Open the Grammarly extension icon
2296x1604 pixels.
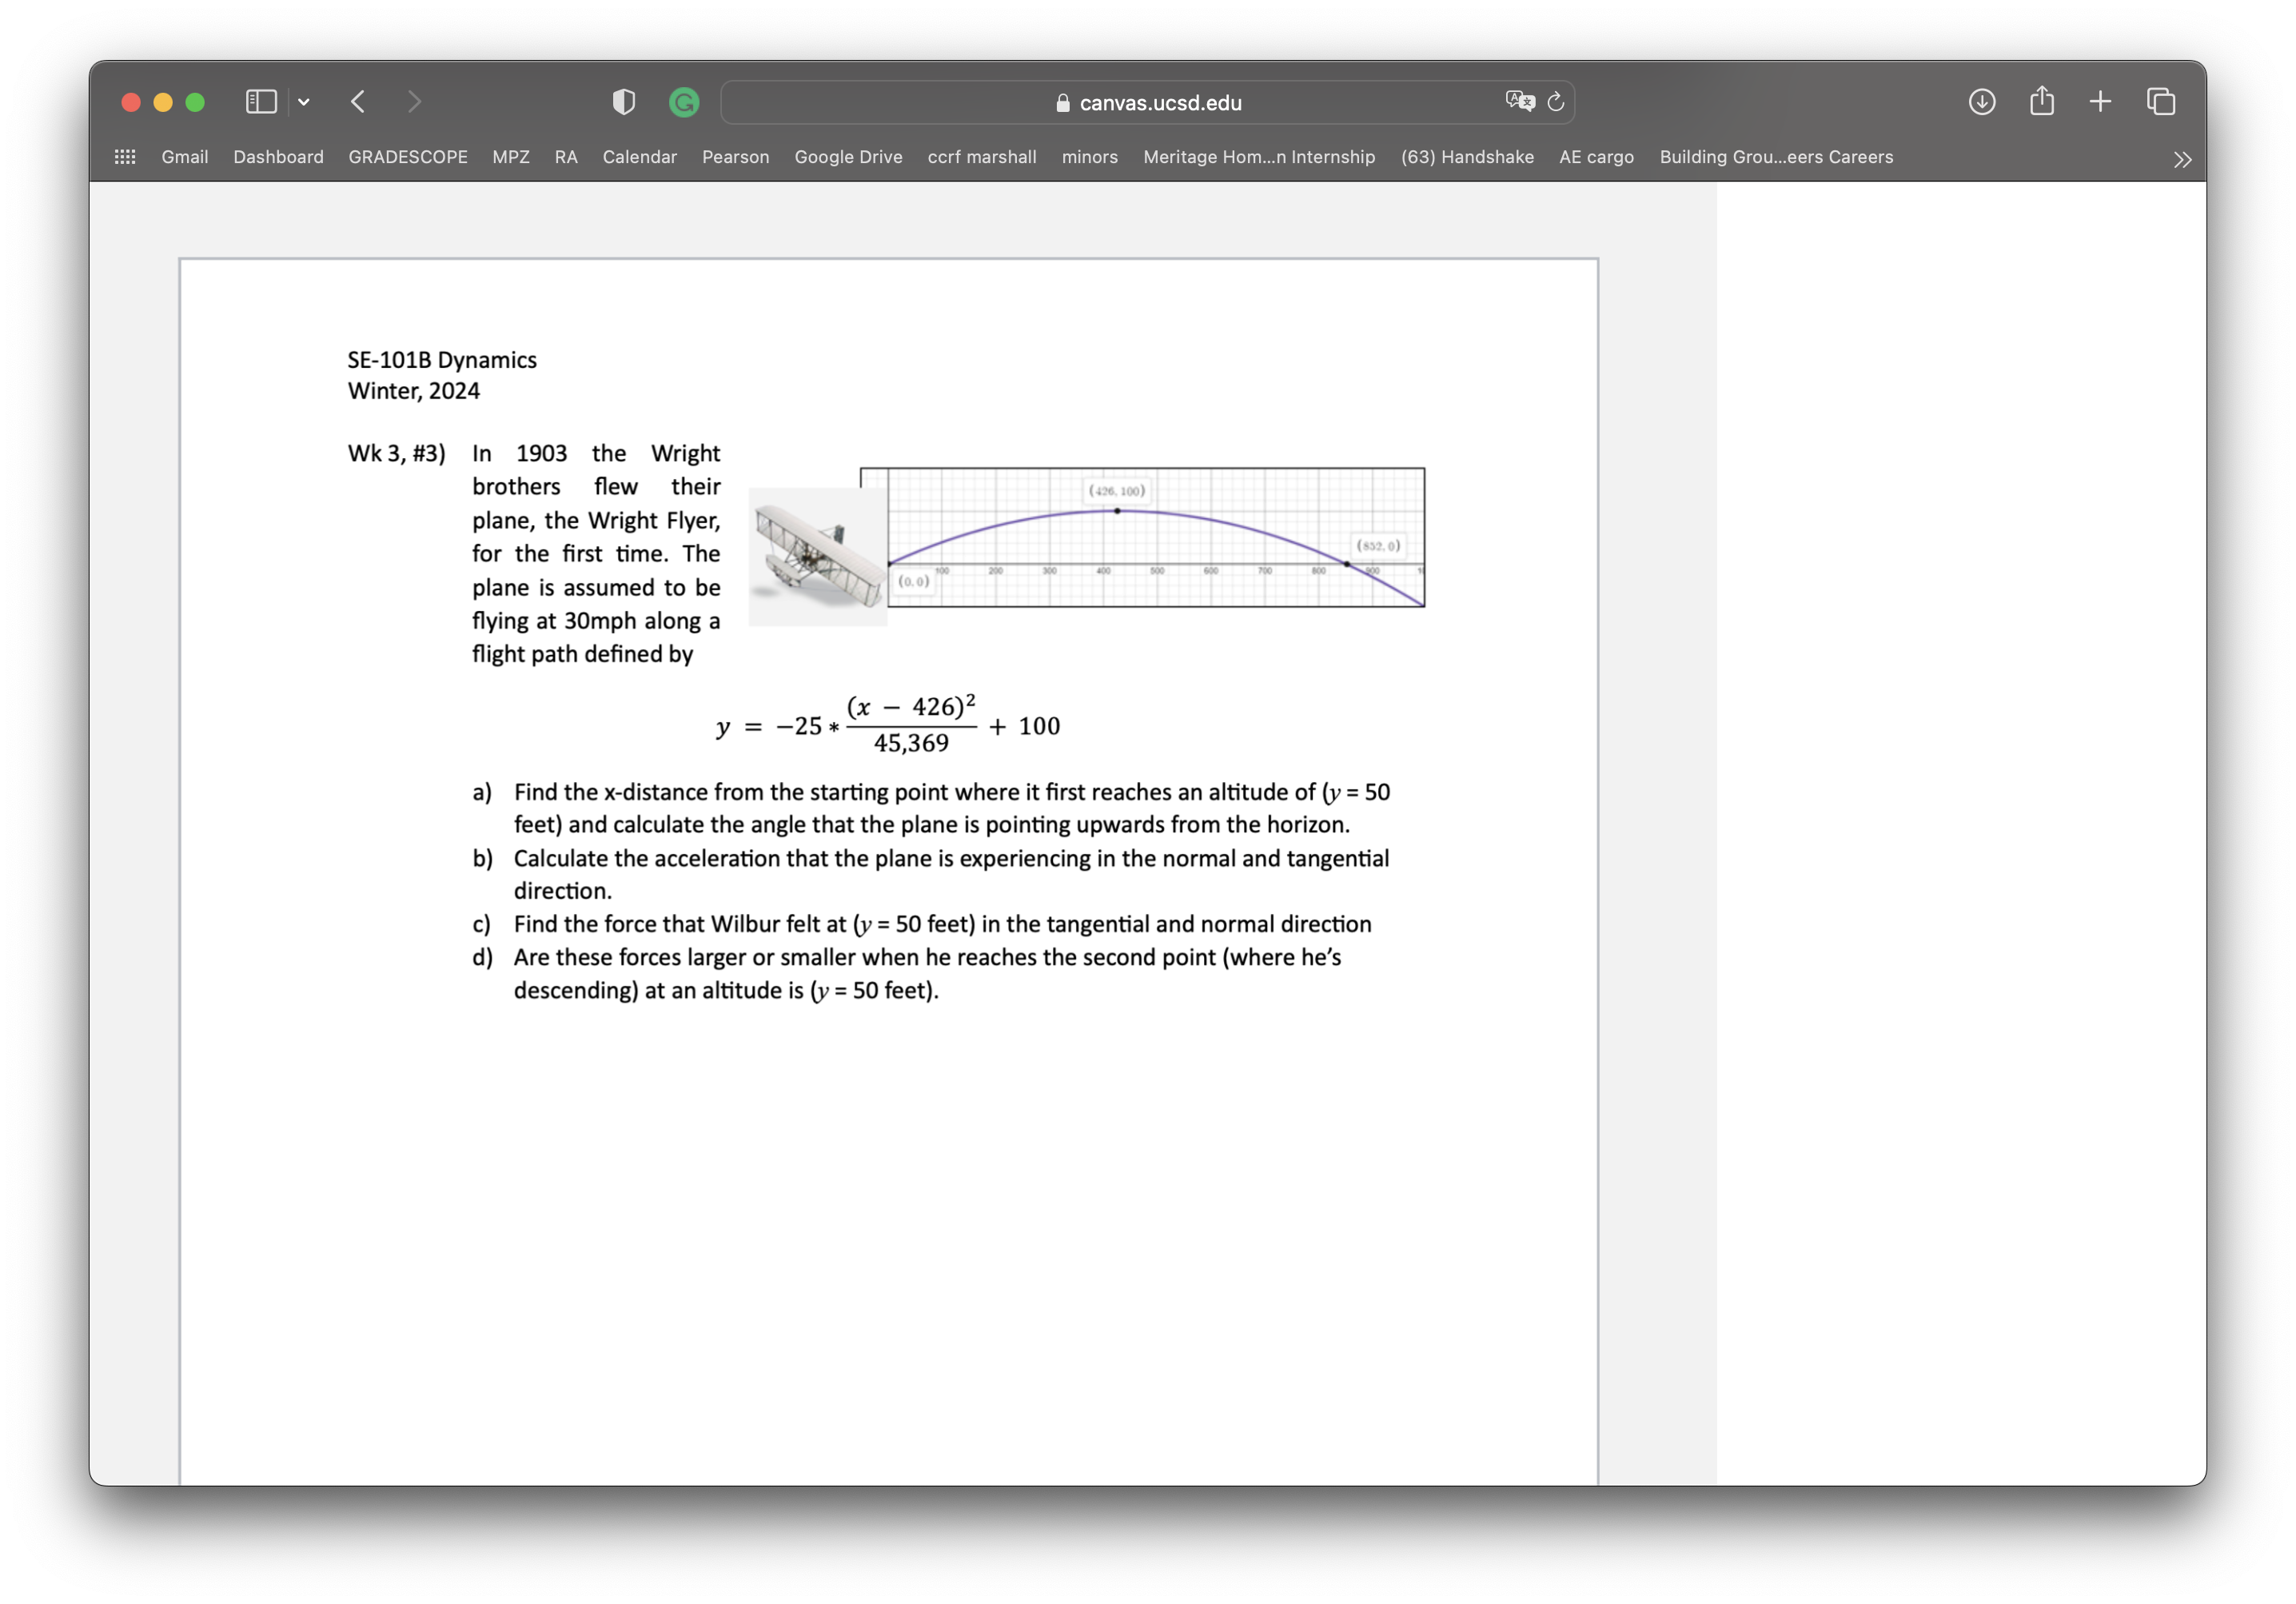(x=684, y=101)
